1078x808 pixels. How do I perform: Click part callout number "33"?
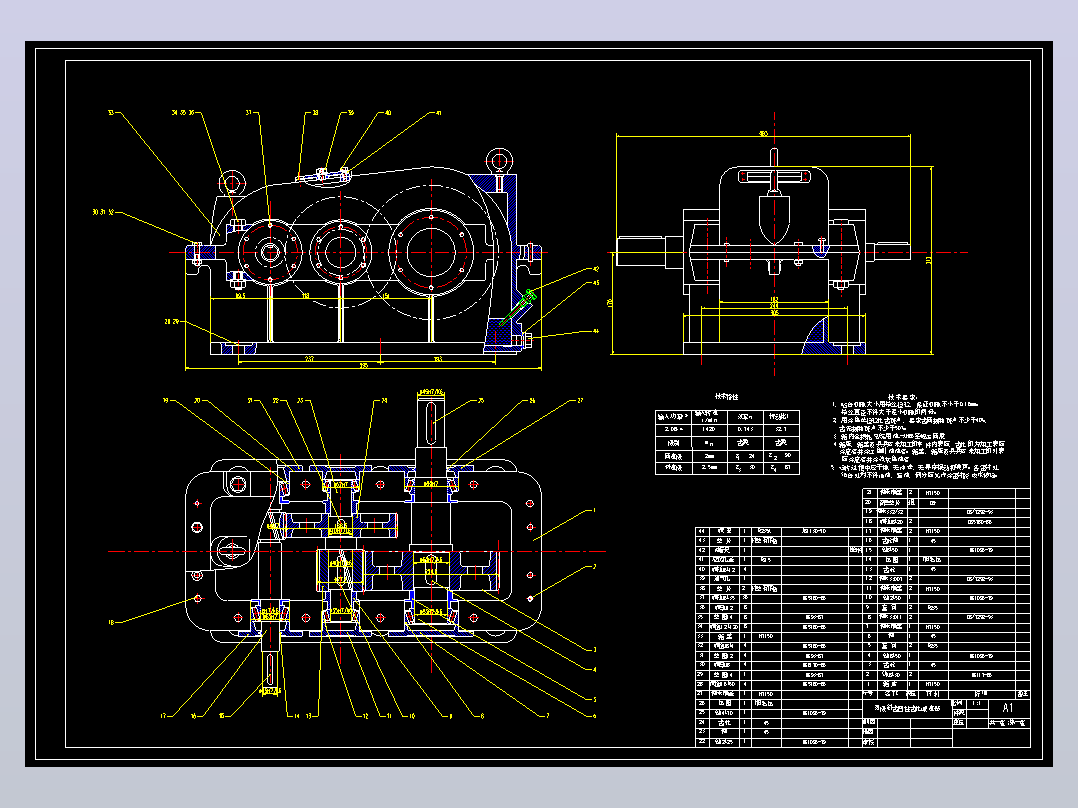click(111, 113)
